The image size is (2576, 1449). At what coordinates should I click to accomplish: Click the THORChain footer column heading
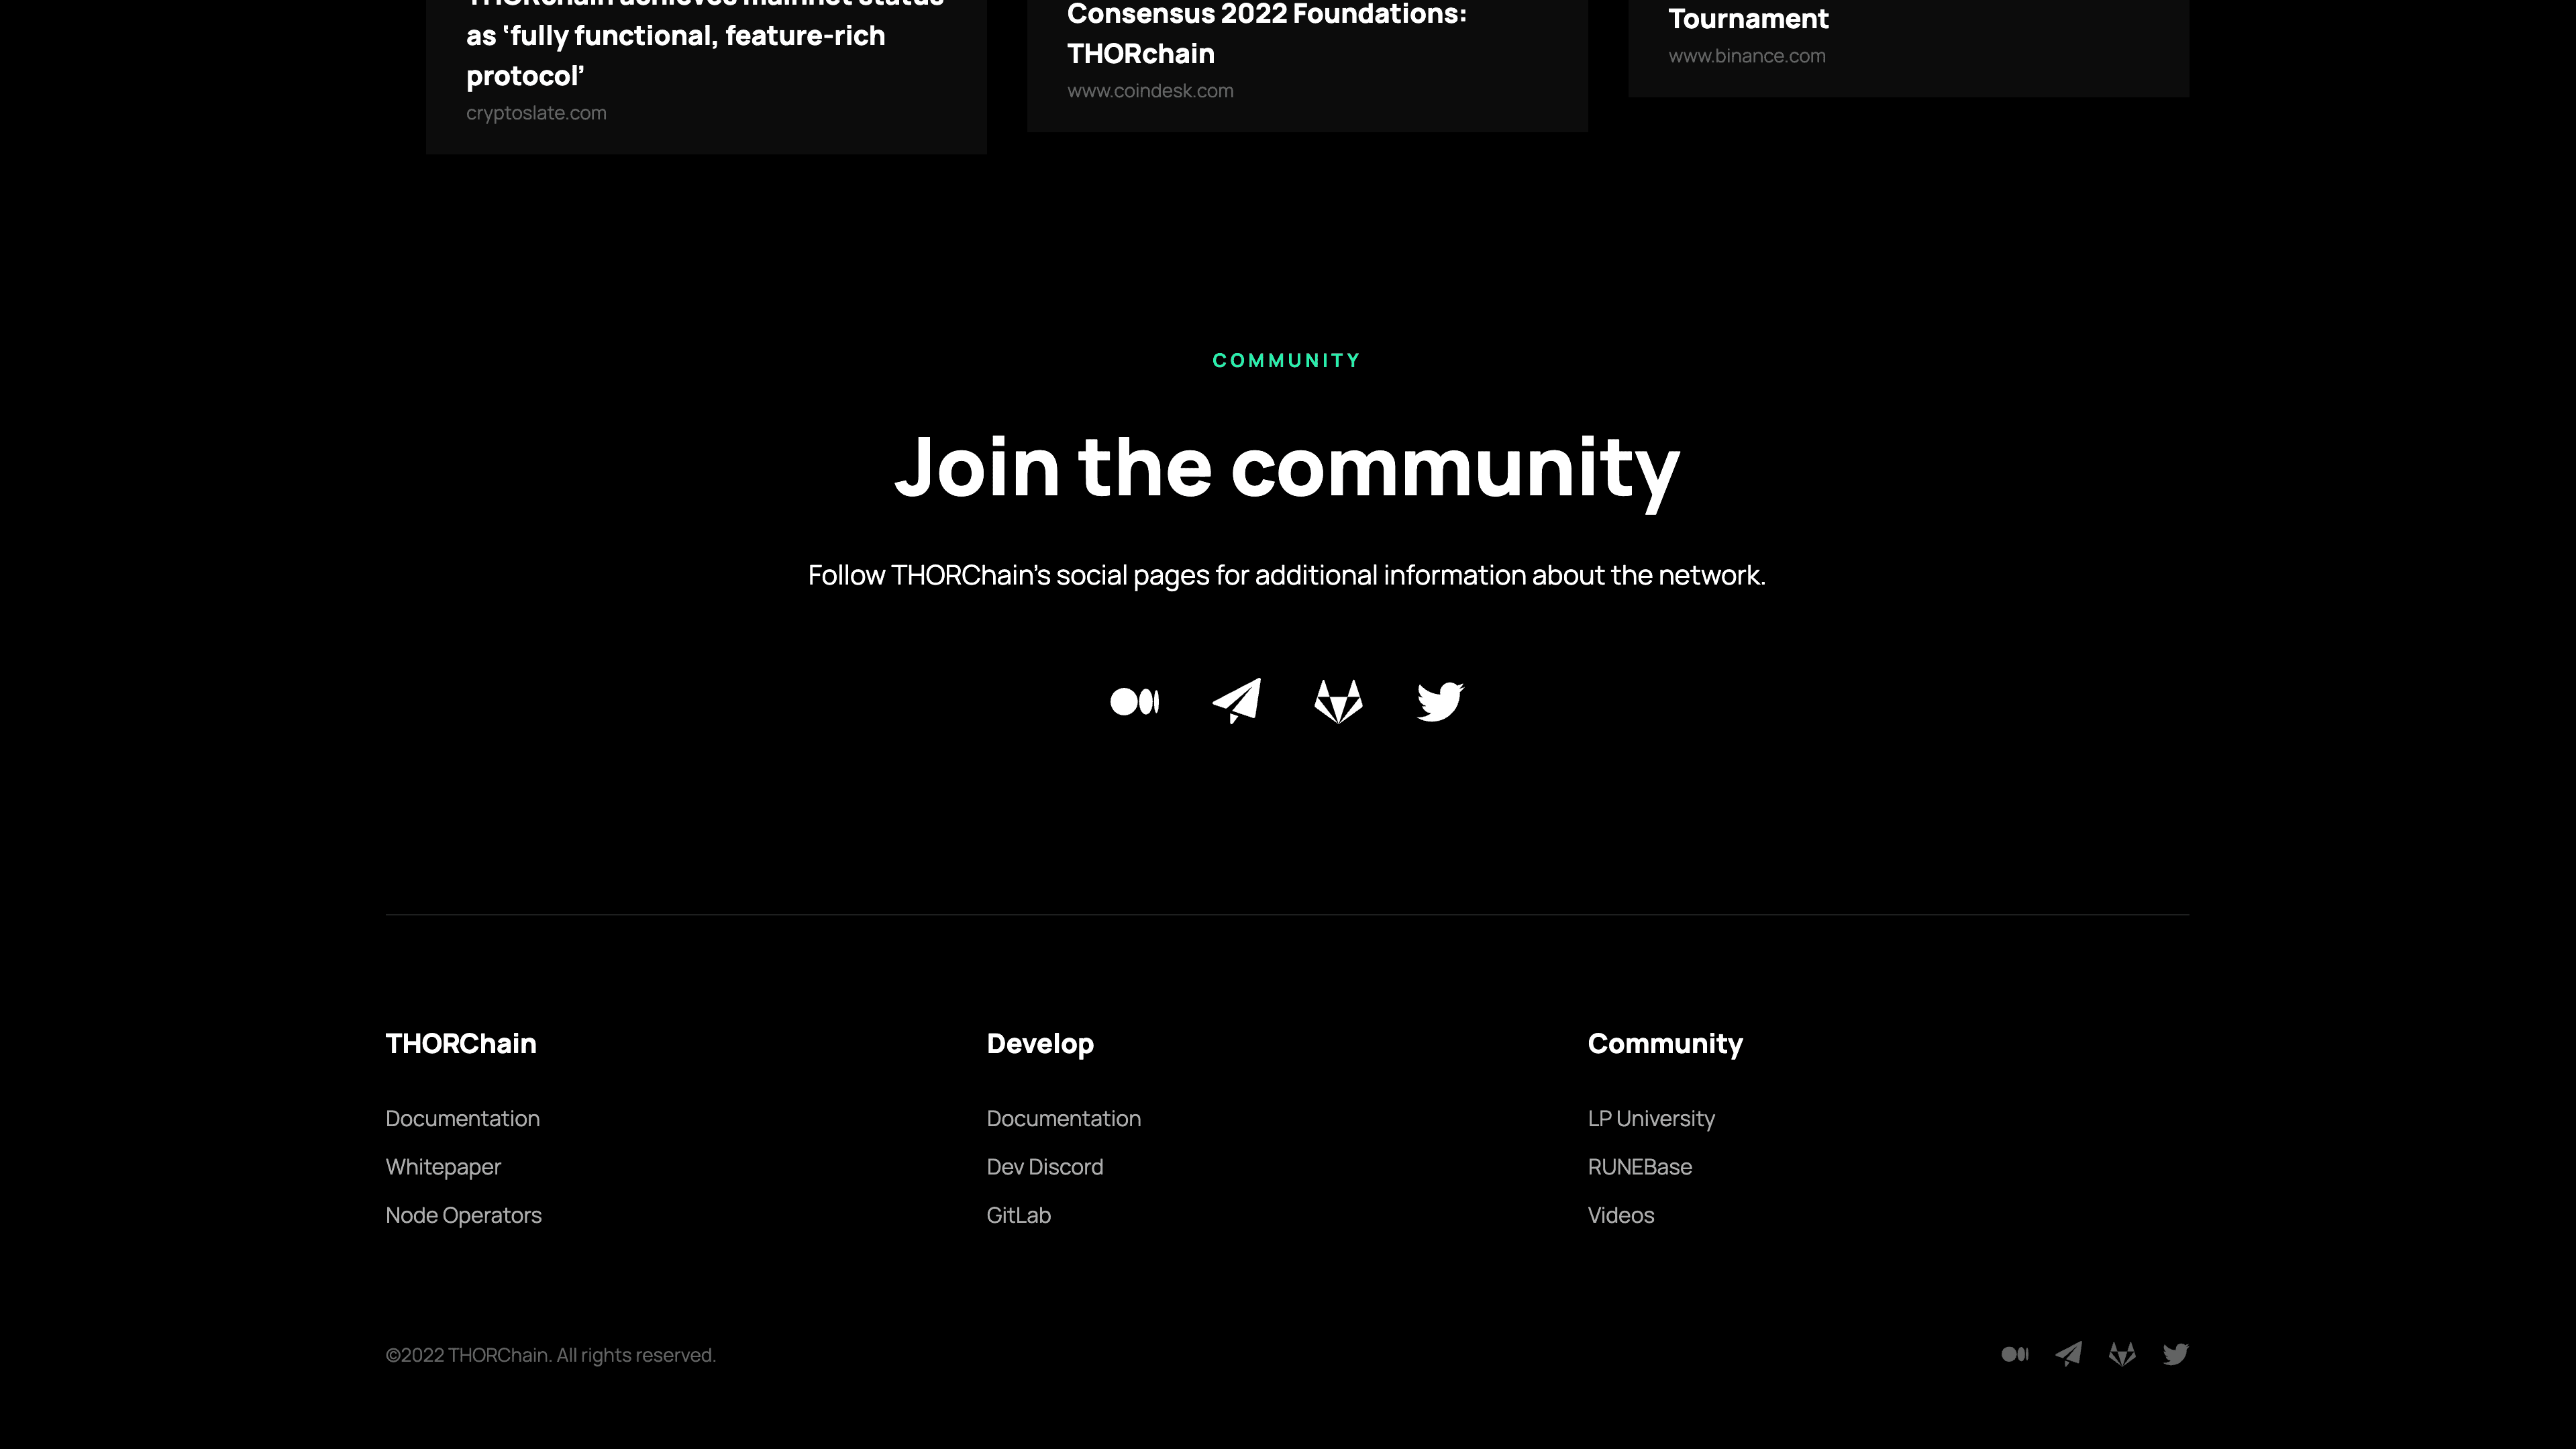click(461, 1043)
